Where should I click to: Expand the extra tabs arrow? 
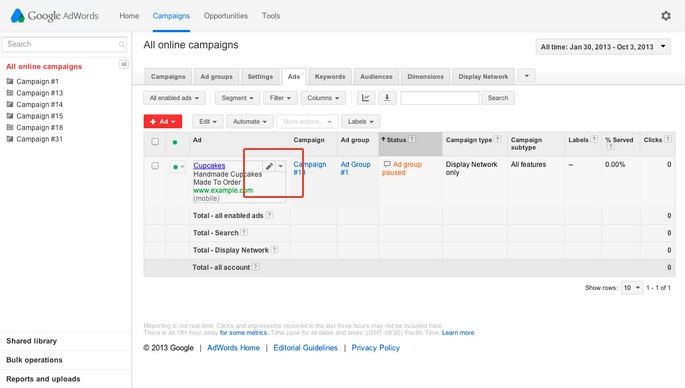526,76
